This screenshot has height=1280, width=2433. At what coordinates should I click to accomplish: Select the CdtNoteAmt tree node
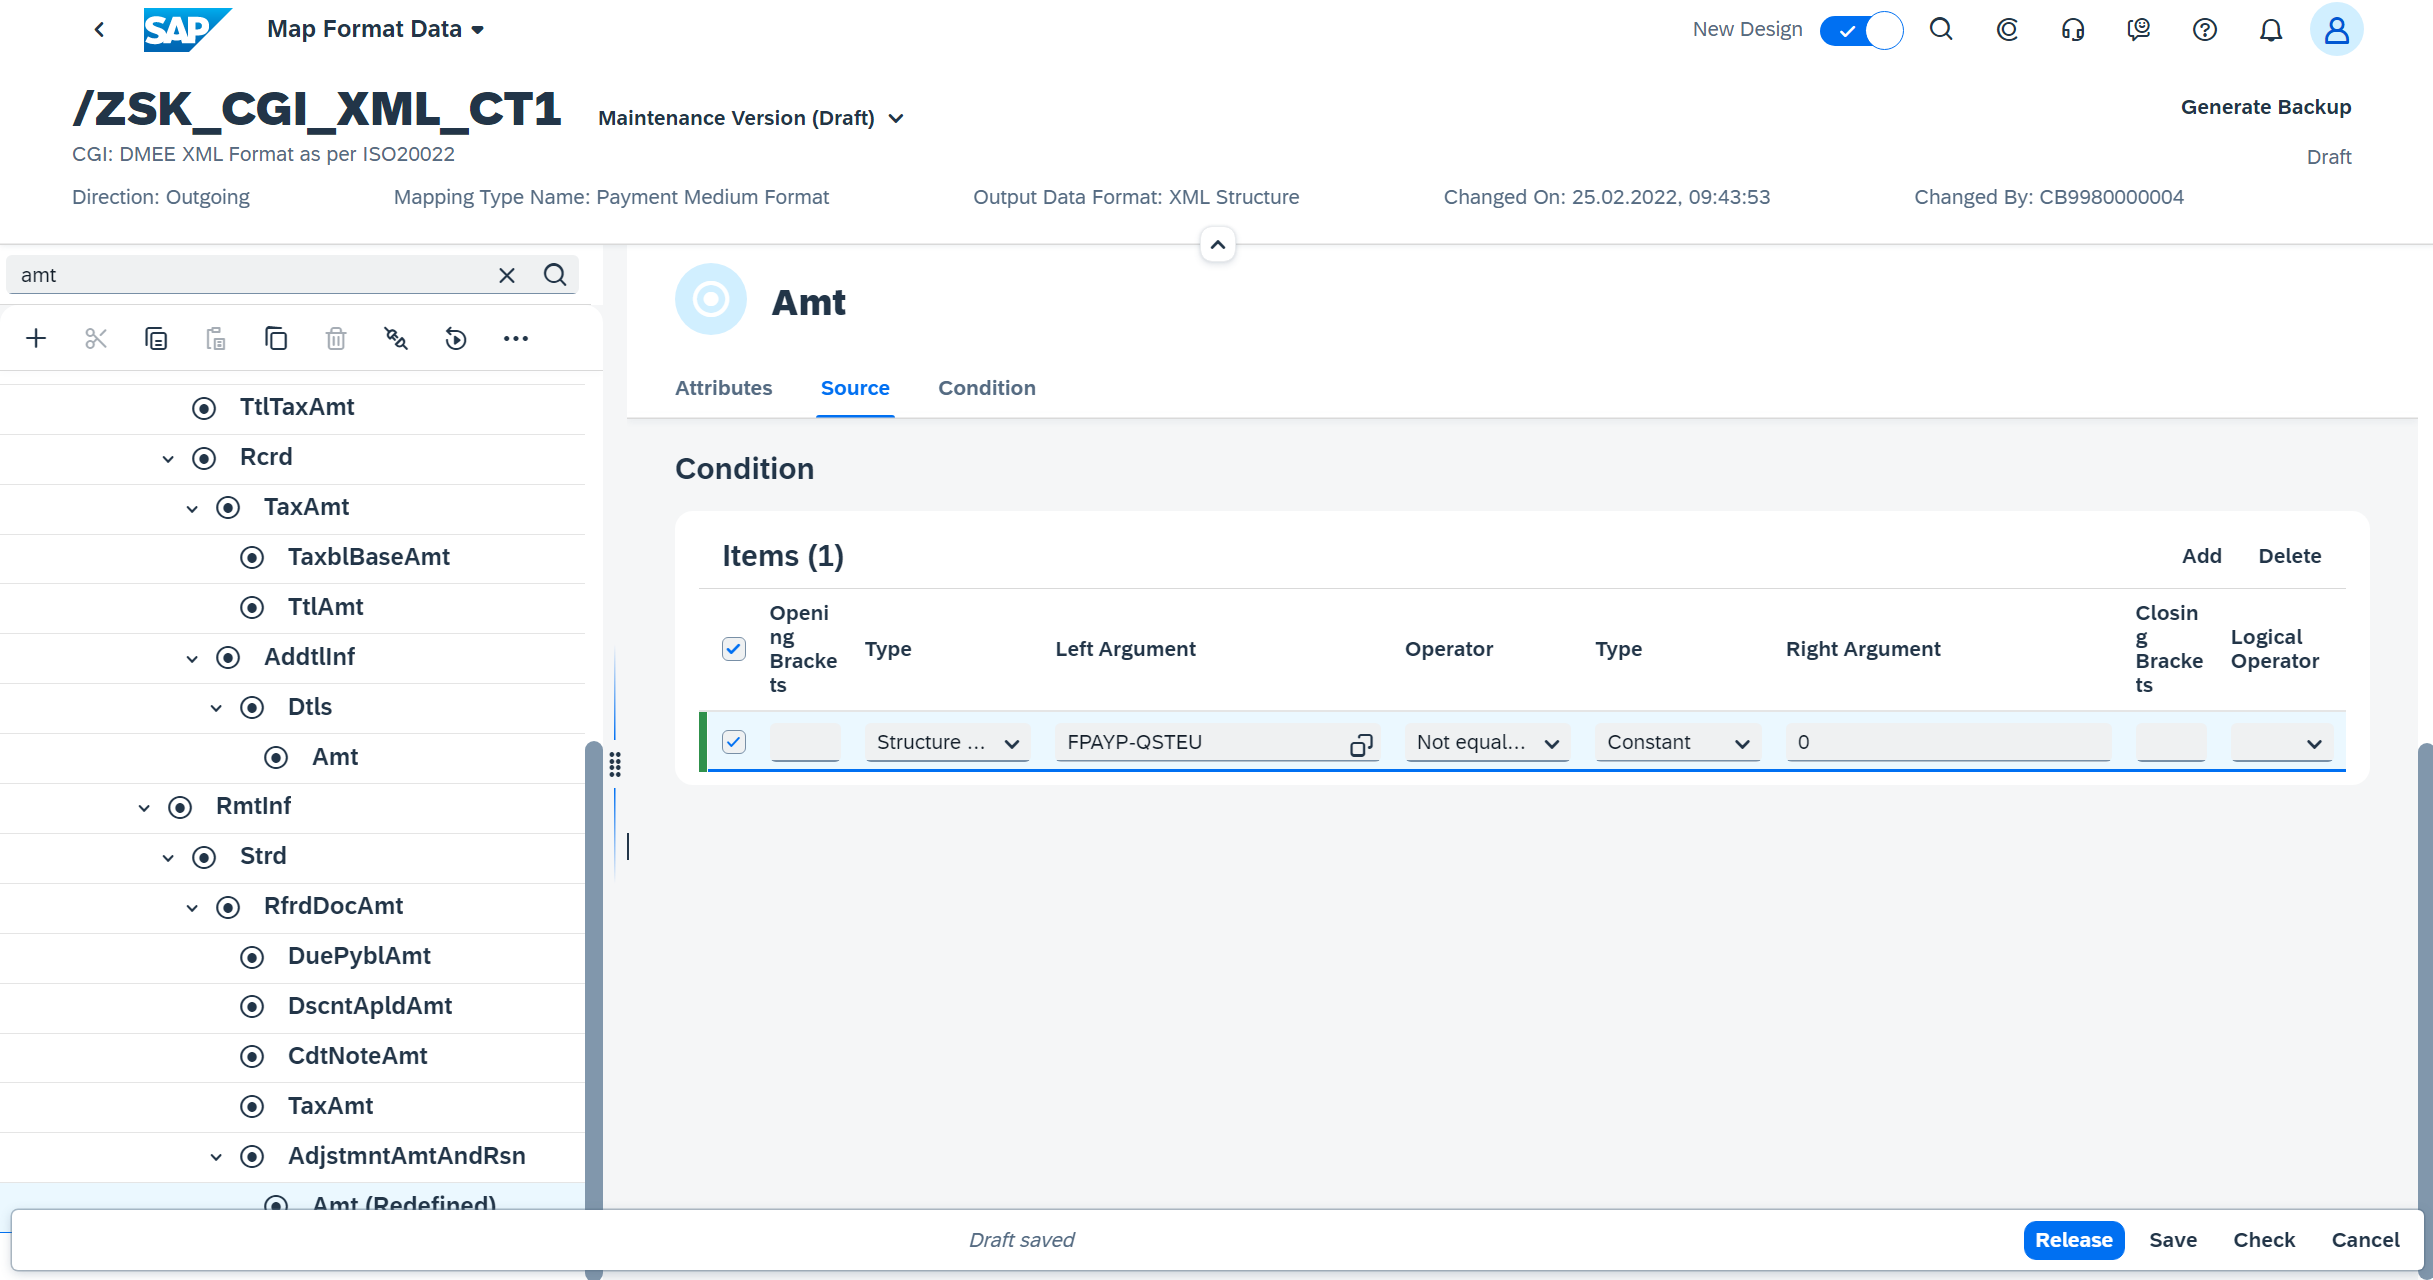tap(357, 1057)
